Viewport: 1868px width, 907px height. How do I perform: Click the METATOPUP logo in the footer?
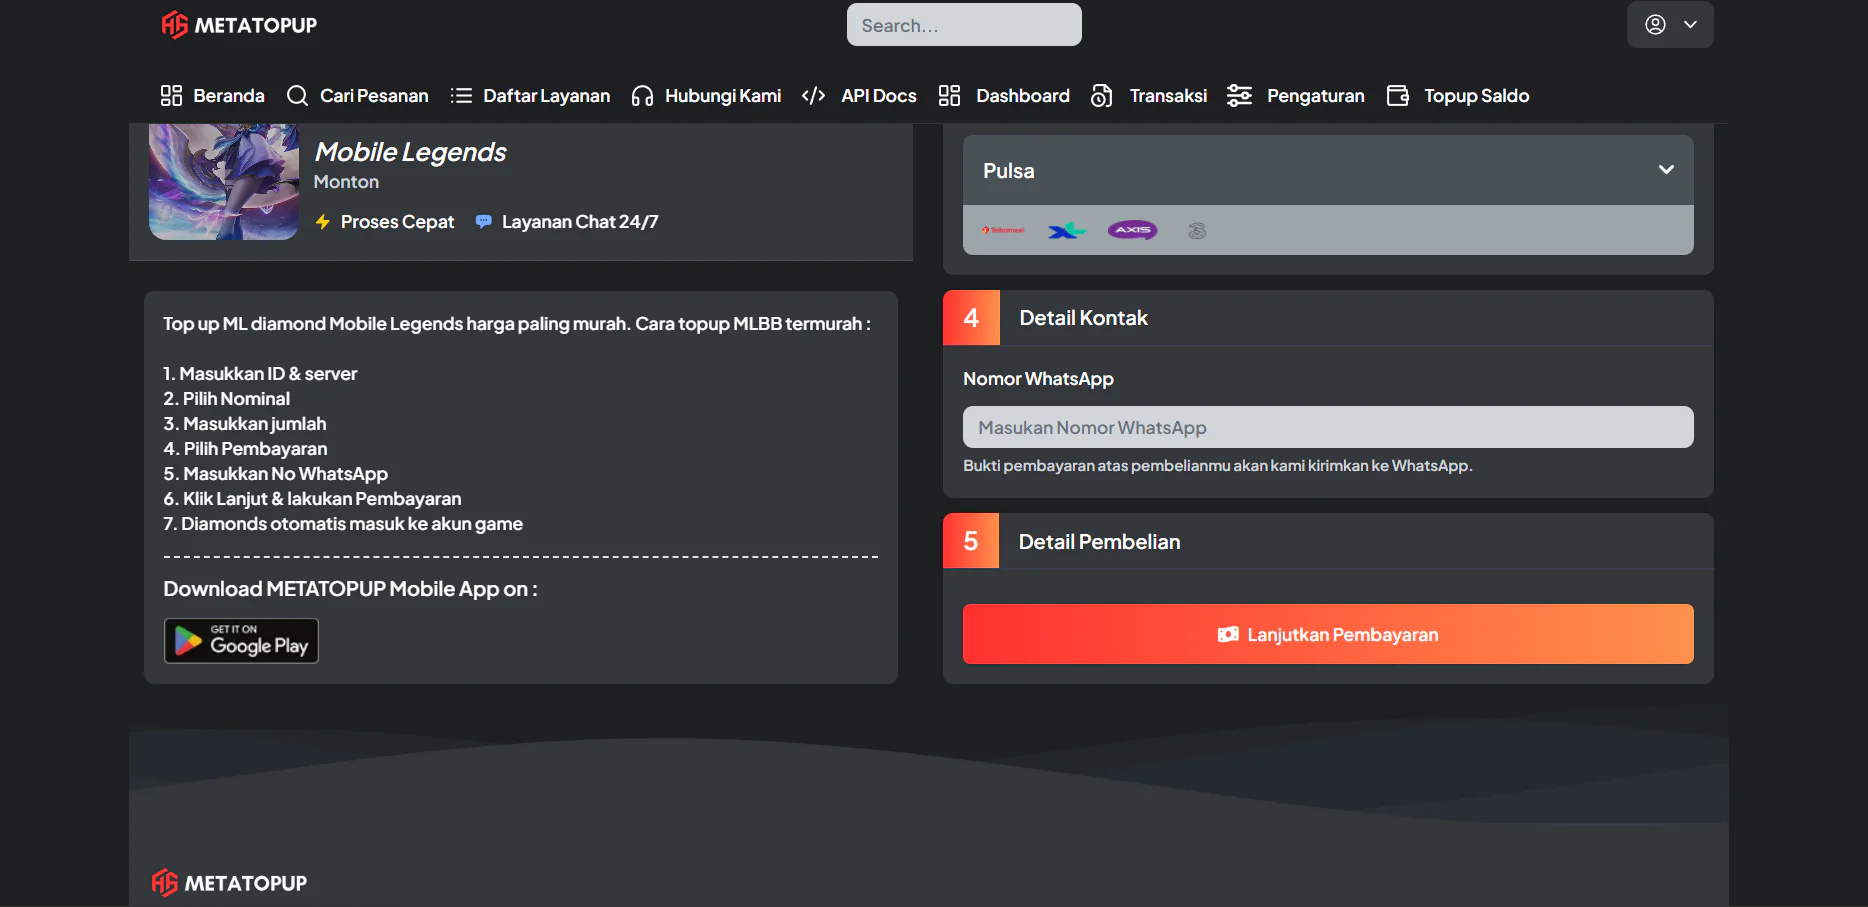click(x=230, y=883)
